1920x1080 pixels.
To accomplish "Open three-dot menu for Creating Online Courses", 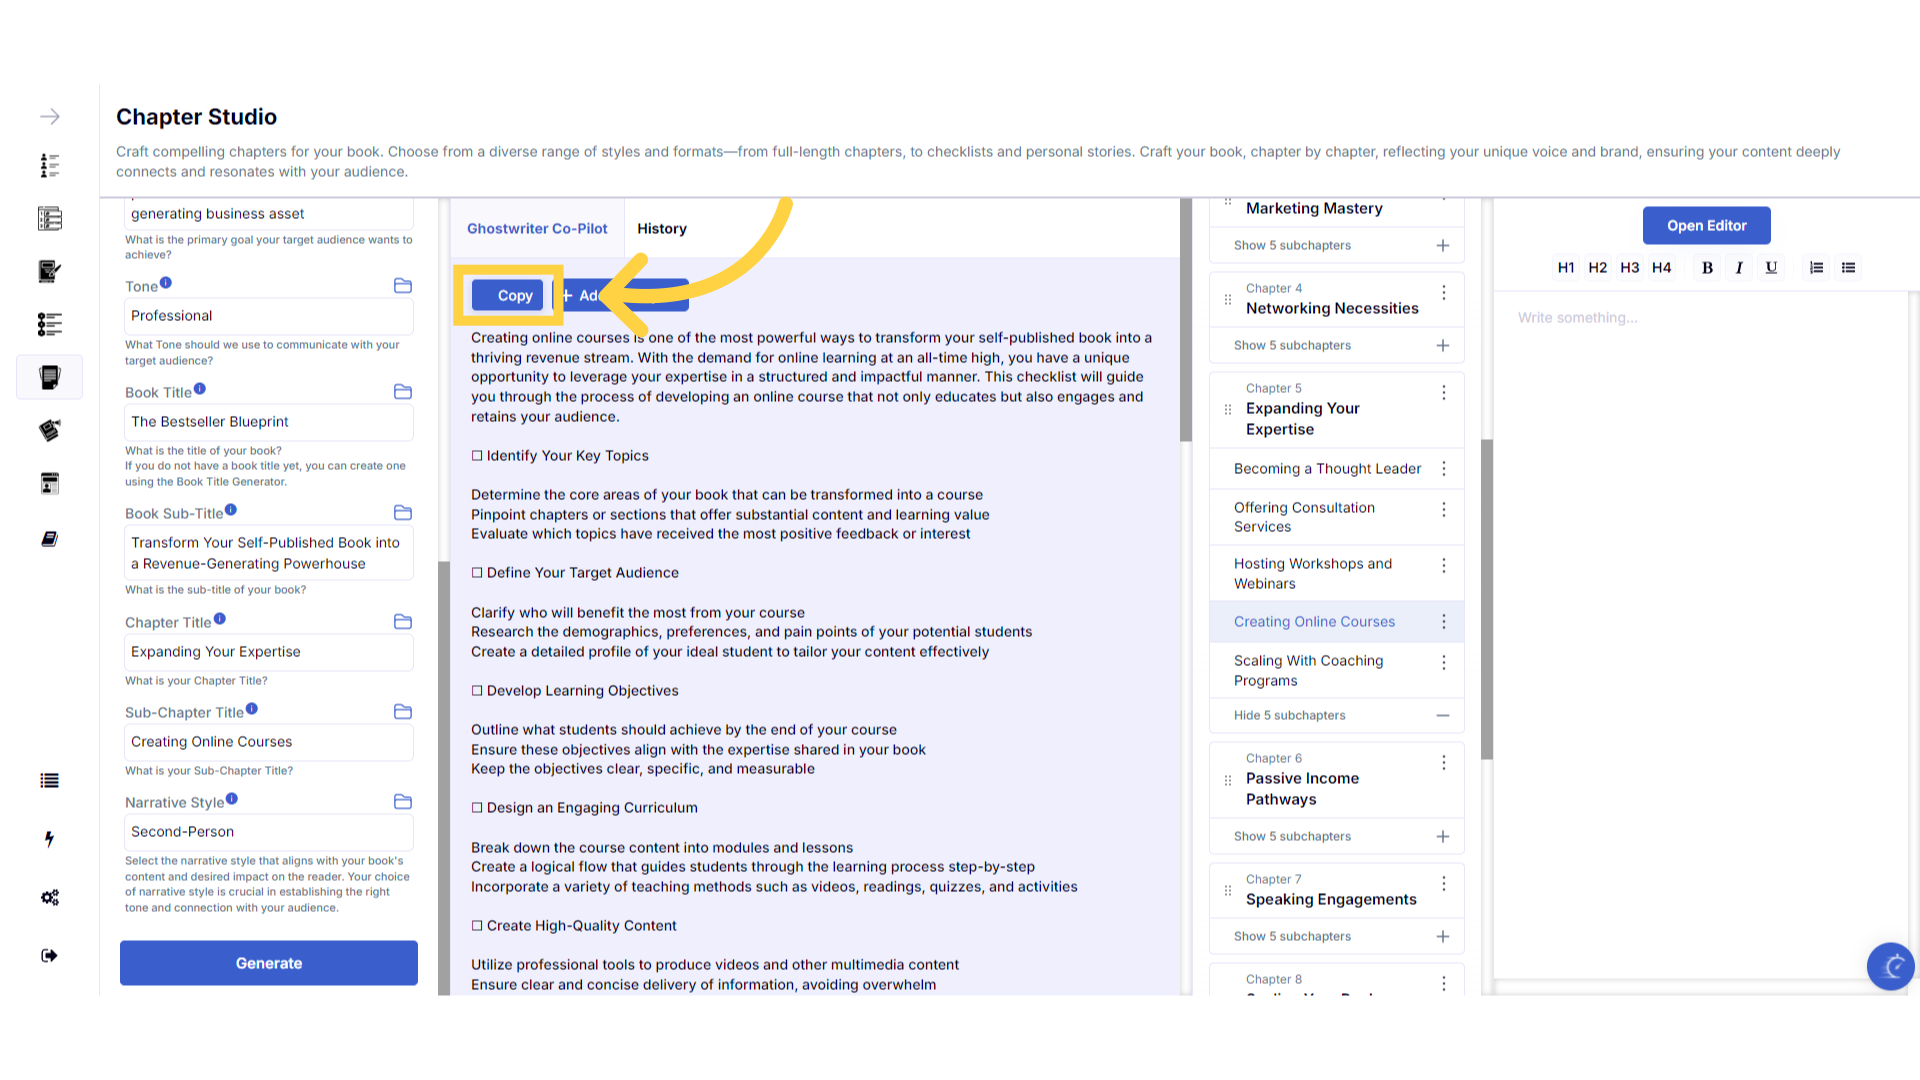I will (x=1443, y=622).
